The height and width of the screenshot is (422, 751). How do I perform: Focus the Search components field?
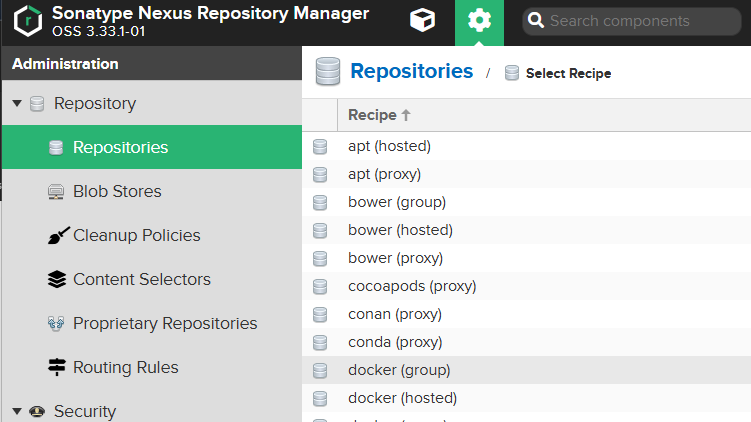point(632,21)
